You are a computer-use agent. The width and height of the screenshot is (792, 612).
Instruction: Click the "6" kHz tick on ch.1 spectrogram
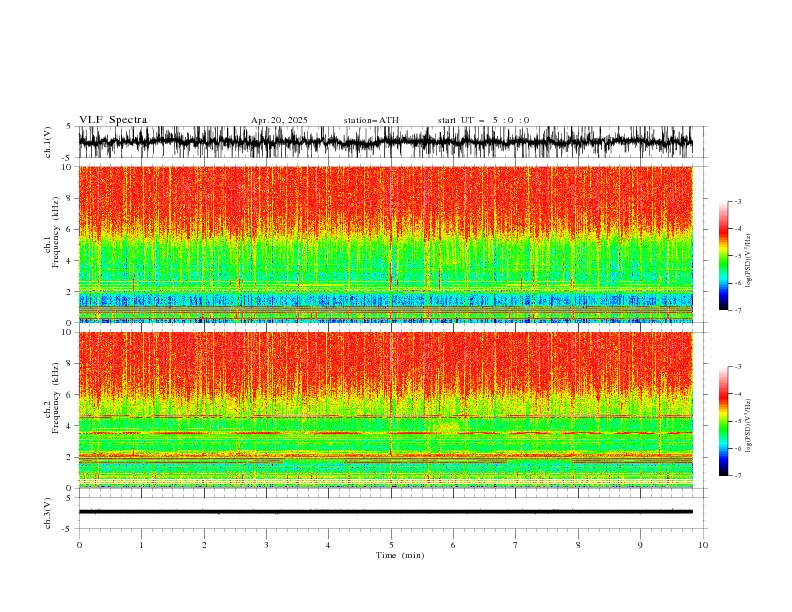(70, 230)
